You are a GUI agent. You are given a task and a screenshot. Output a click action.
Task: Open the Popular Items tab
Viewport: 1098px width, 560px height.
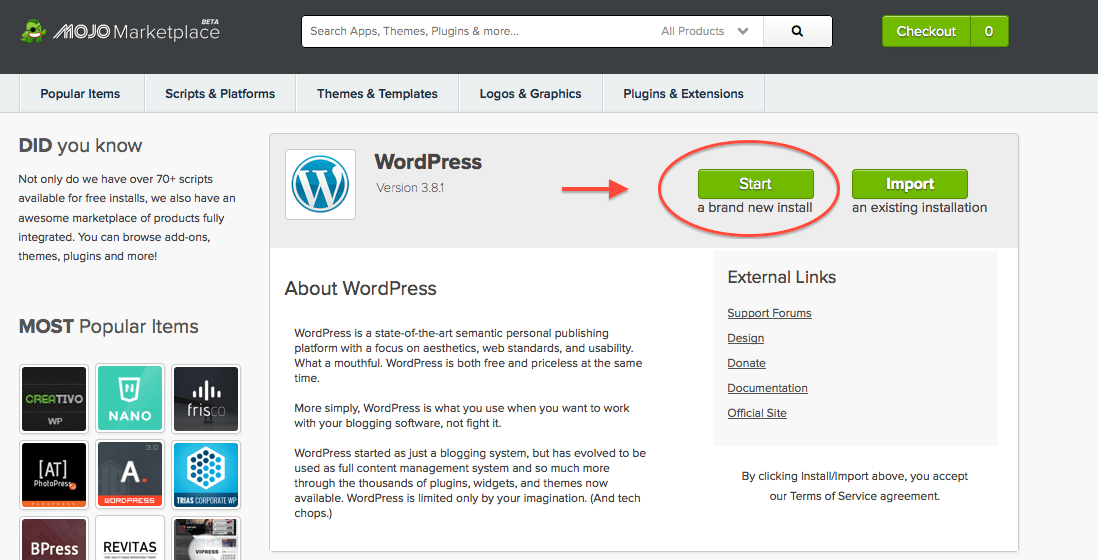click(80, 94)
